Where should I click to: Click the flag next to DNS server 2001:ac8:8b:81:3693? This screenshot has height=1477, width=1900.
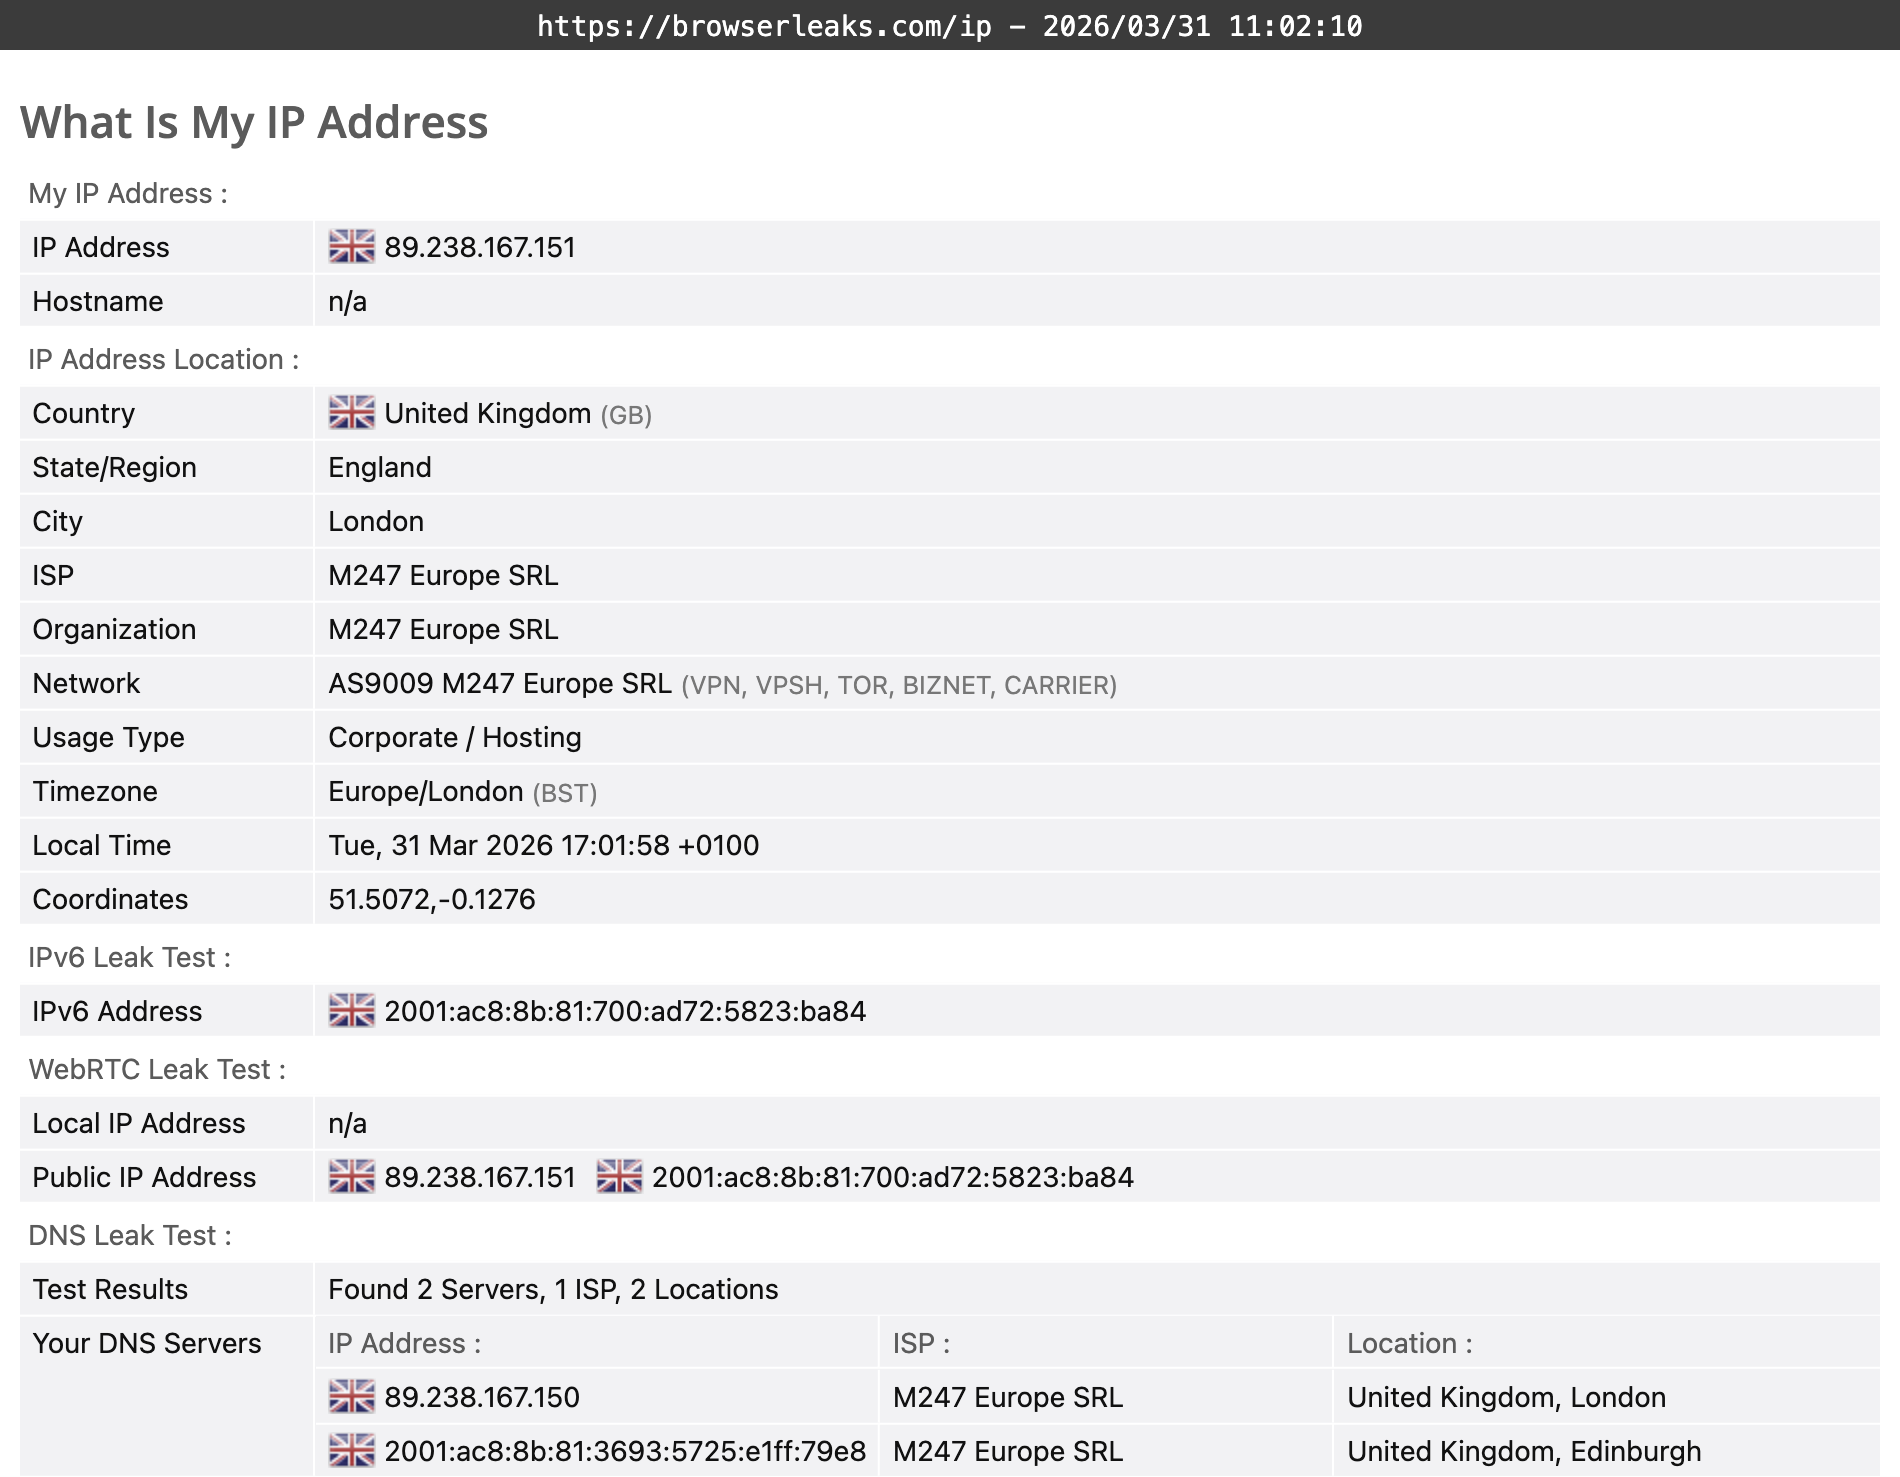click(351, 1450)
